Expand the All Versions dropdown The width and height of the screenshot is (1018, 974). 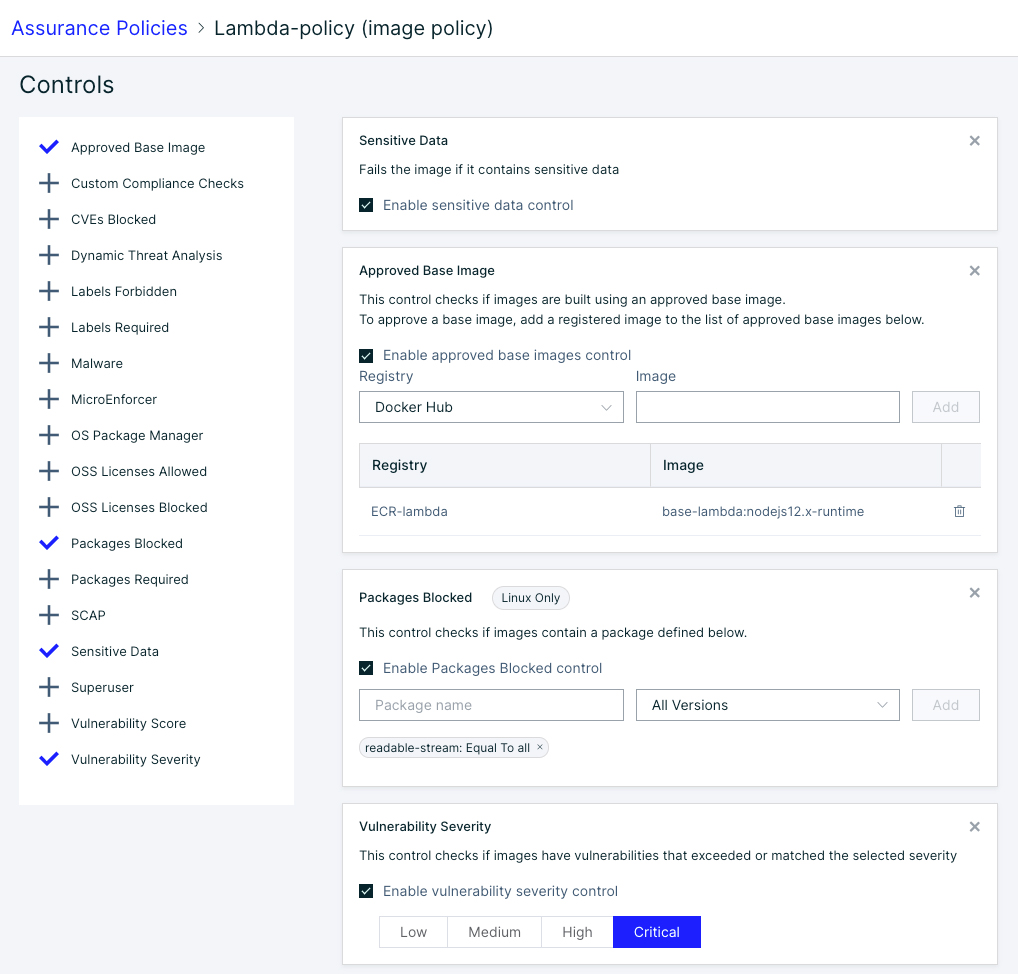[x=768, y=705]
